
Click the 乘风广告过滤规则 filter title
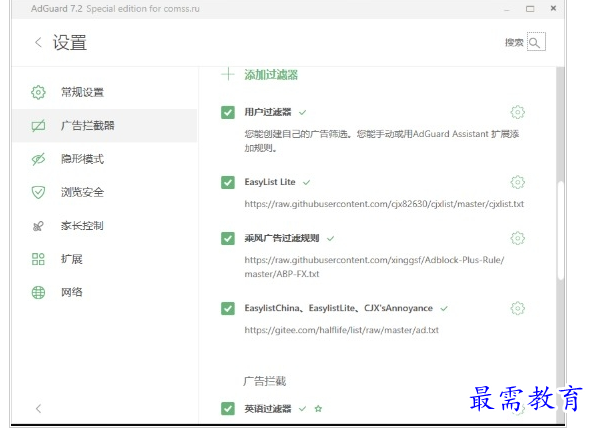coord(282,238)
